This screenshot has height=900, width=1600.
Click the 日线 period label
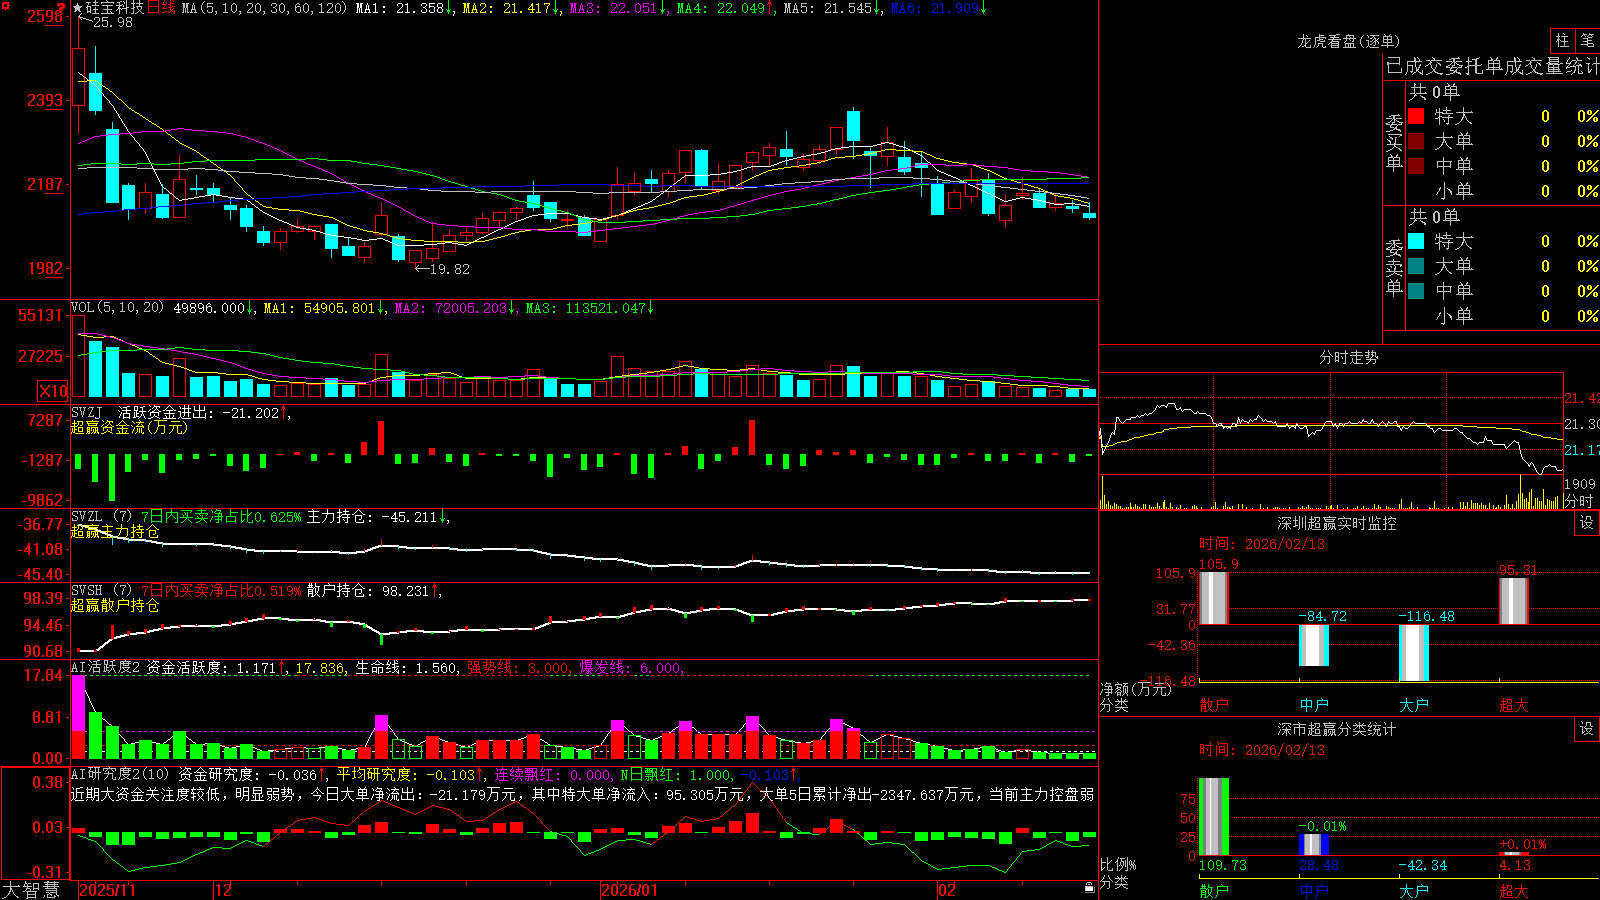pyautogui.click(x=161, y=8)
